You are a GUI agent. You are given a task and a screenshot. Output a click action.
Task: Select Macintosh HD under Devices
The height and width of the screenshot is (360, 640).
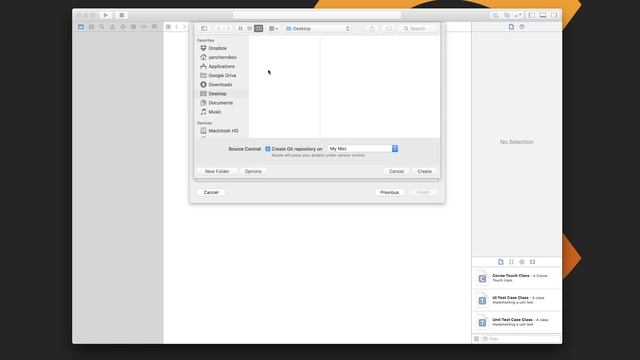(222, 131)
